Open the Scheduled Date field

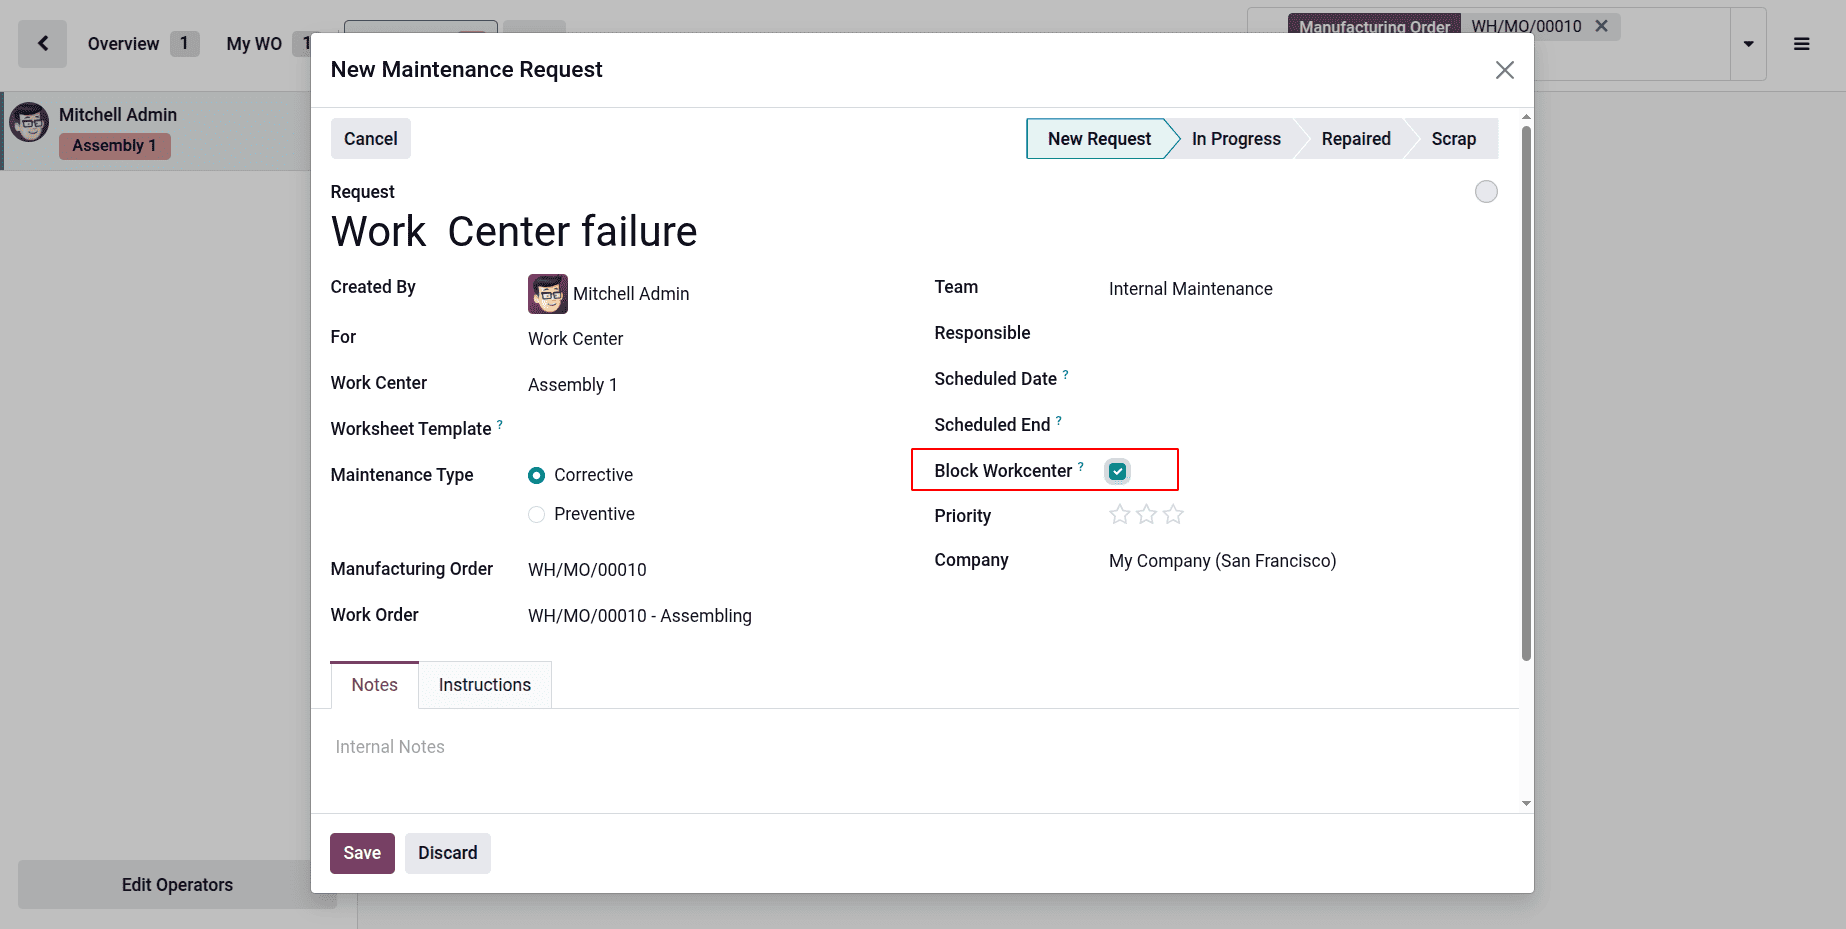[x=1303, y=380]
